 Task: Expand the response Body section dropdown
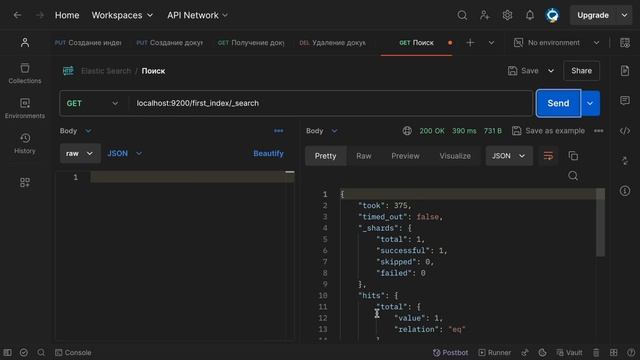(x=322, y=131)
